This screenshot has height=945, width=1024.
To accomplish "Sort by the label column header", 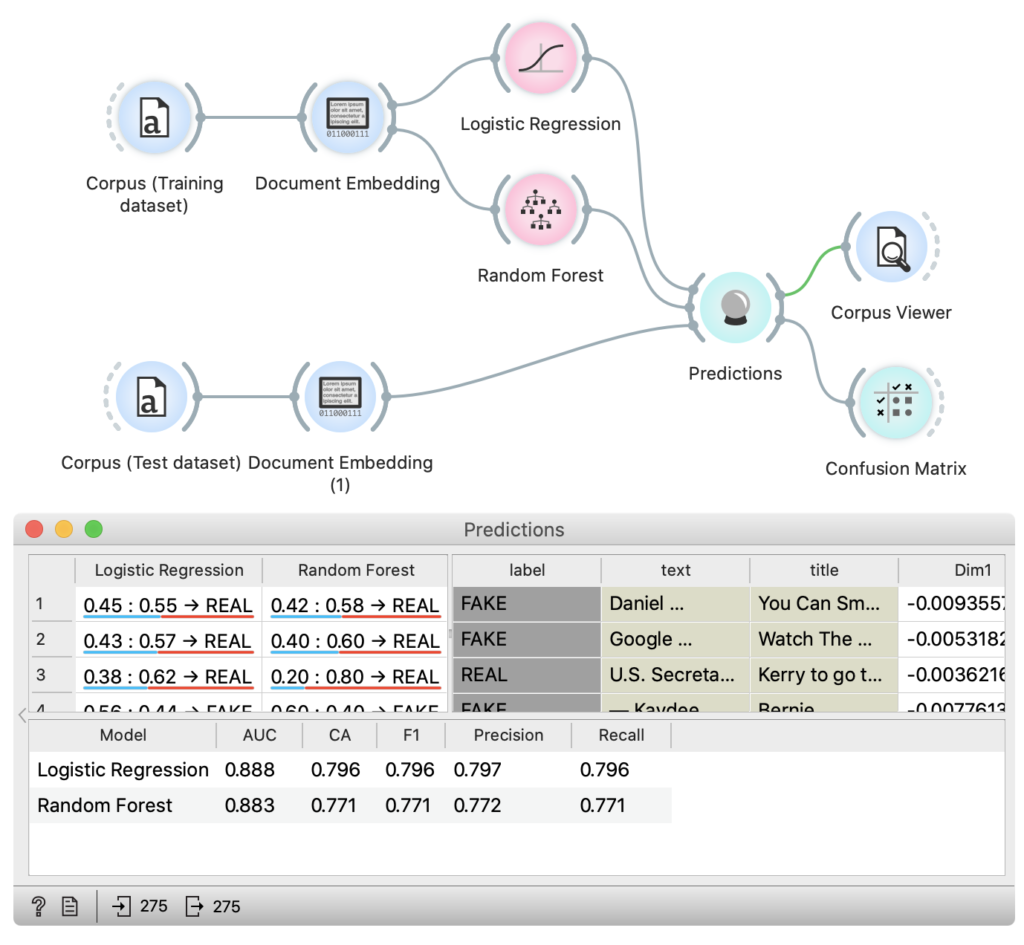I will (526, 570).
